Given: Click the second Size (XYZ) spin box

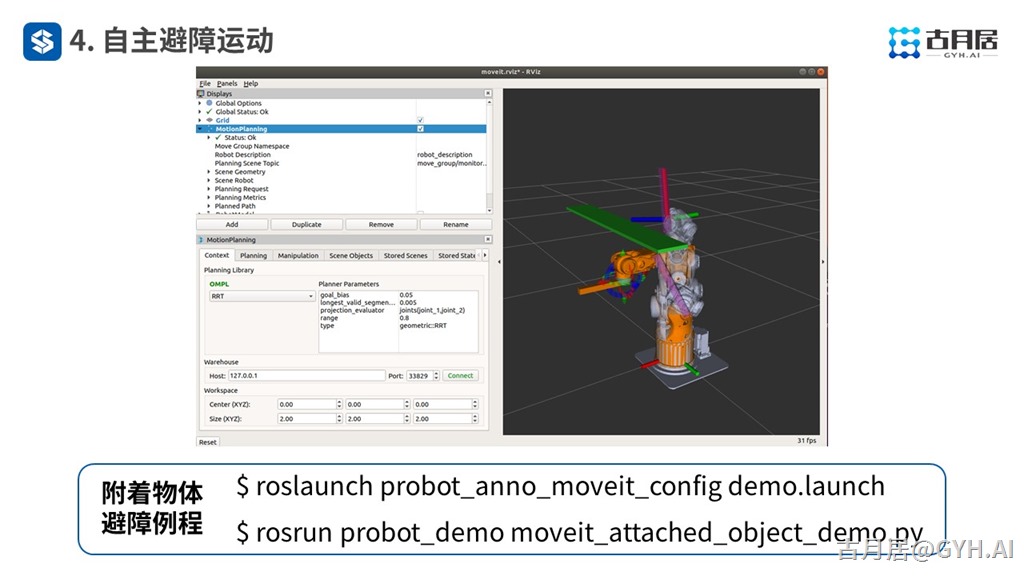Looking at the screenshot, I should click(377, 419).
